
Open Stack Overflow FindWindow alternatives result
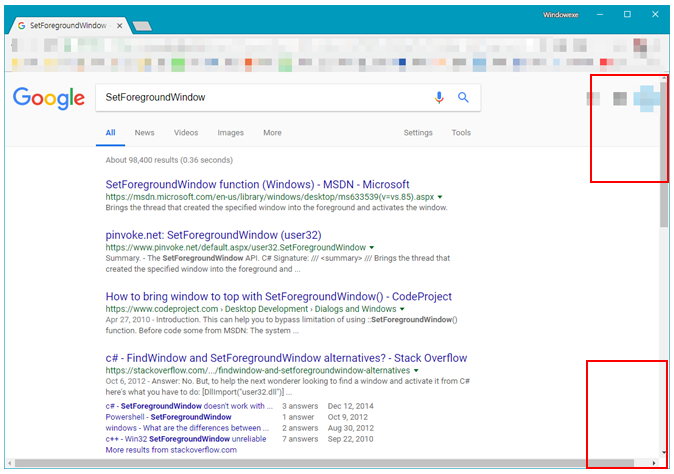pyautogui.click(x=286, y=358)
